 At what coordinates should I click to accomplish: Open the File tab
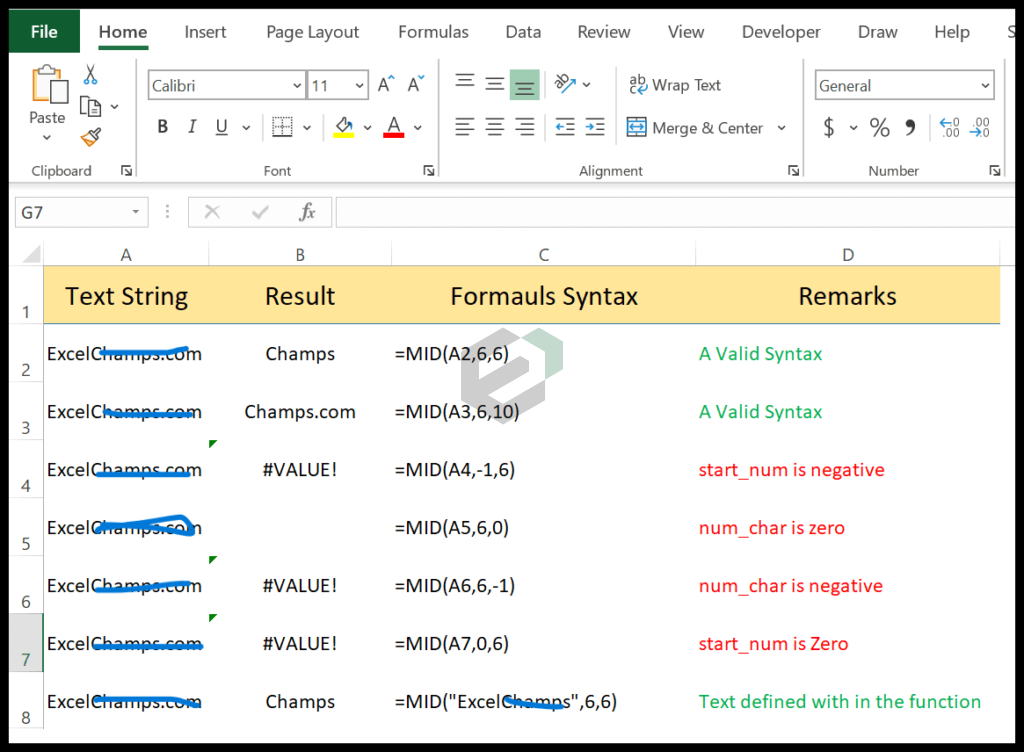[44, 31]
